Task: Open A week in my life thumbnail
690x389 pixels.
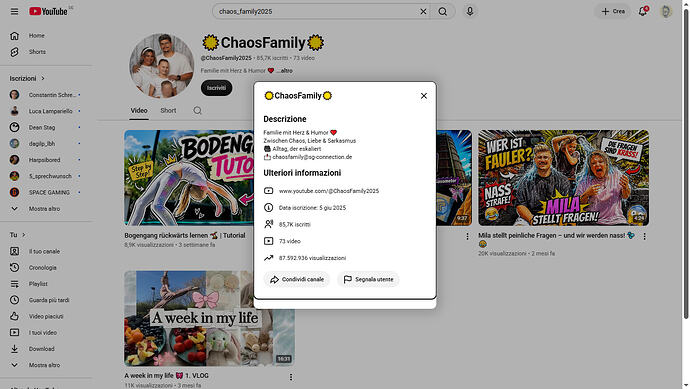Action: pyautogui.click(x=209, y=319)
